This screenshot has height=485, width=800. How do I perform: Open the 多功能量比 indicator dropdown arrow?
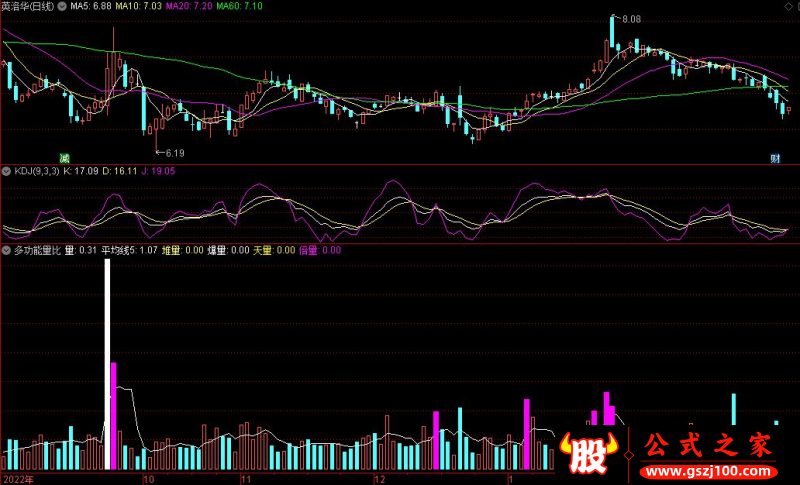click(x=6, y=250)
